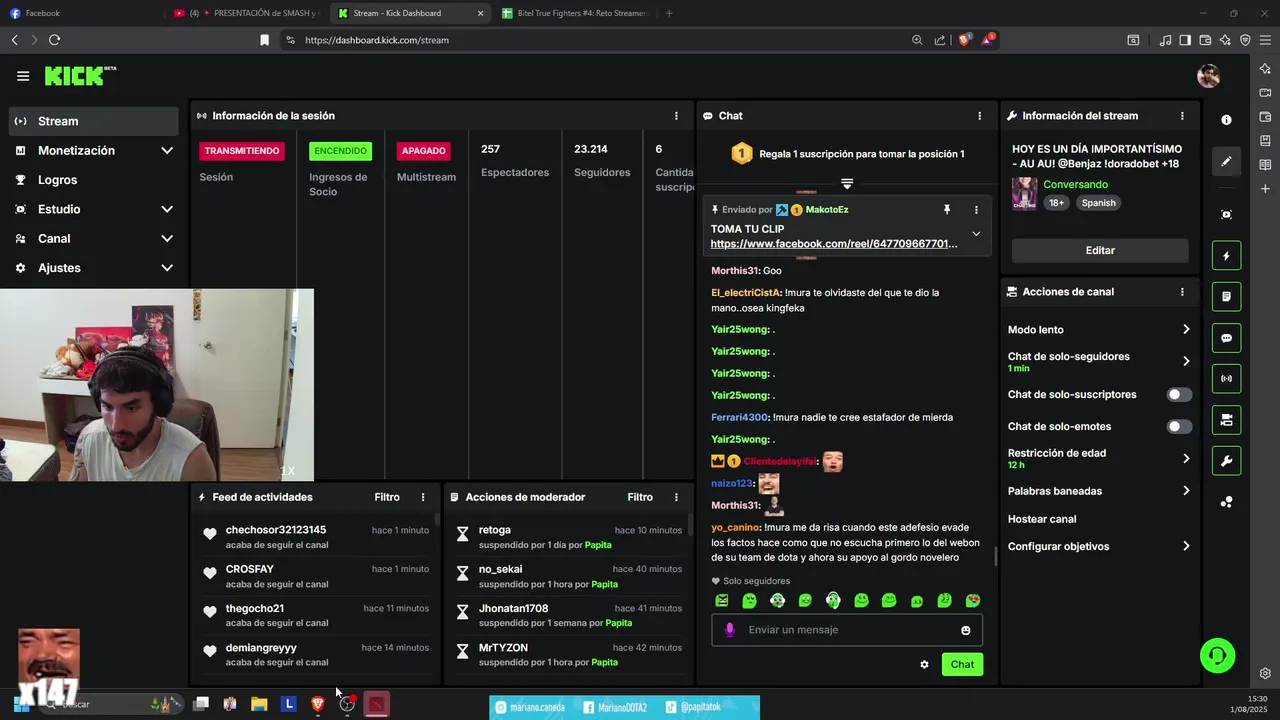The width and height of the screenshot is (1280, 720).
Task: Click the green headset support button
Action: 1217,655
